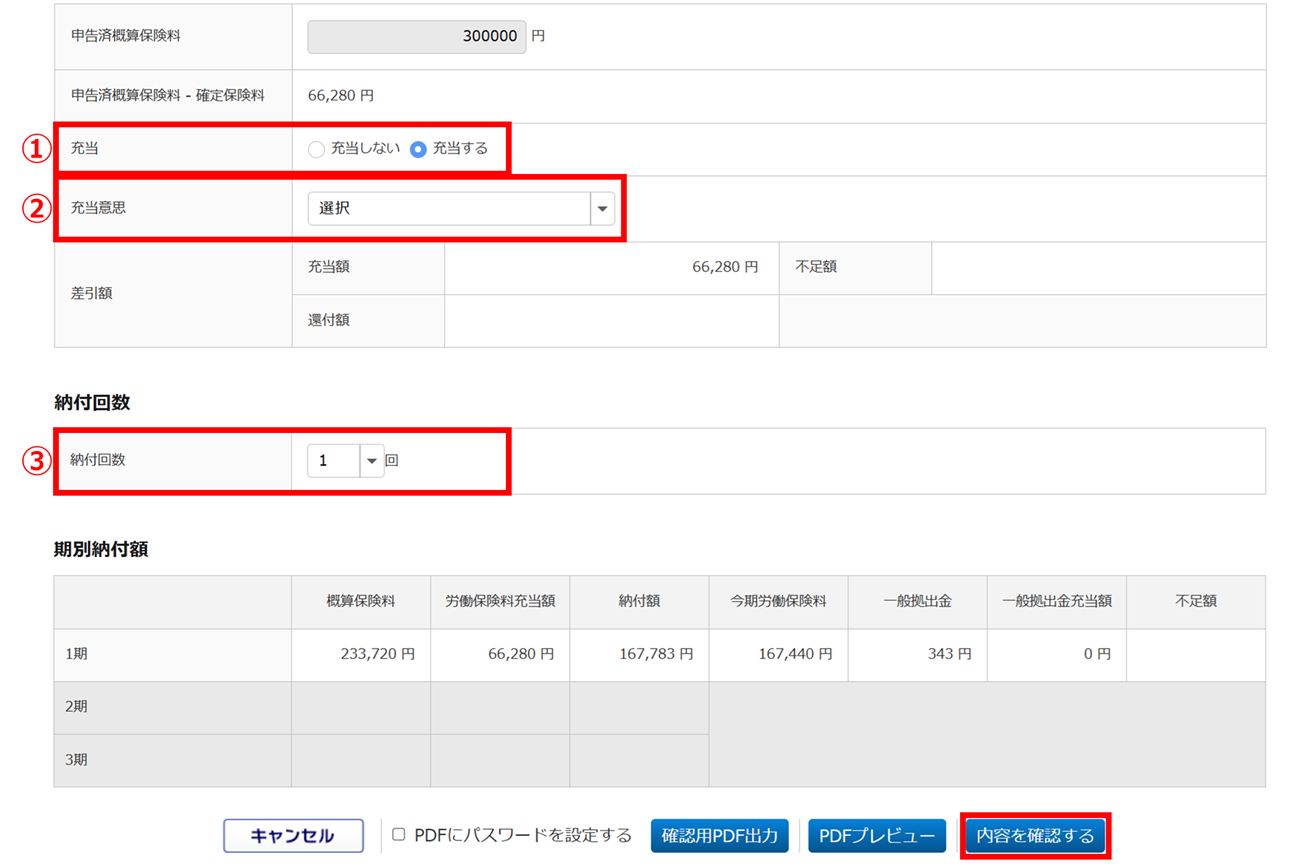Image resolution: width=1299 pixels, height=866 pixels.
Task: Click the 還付額 label cell
Action: (329, 321)
